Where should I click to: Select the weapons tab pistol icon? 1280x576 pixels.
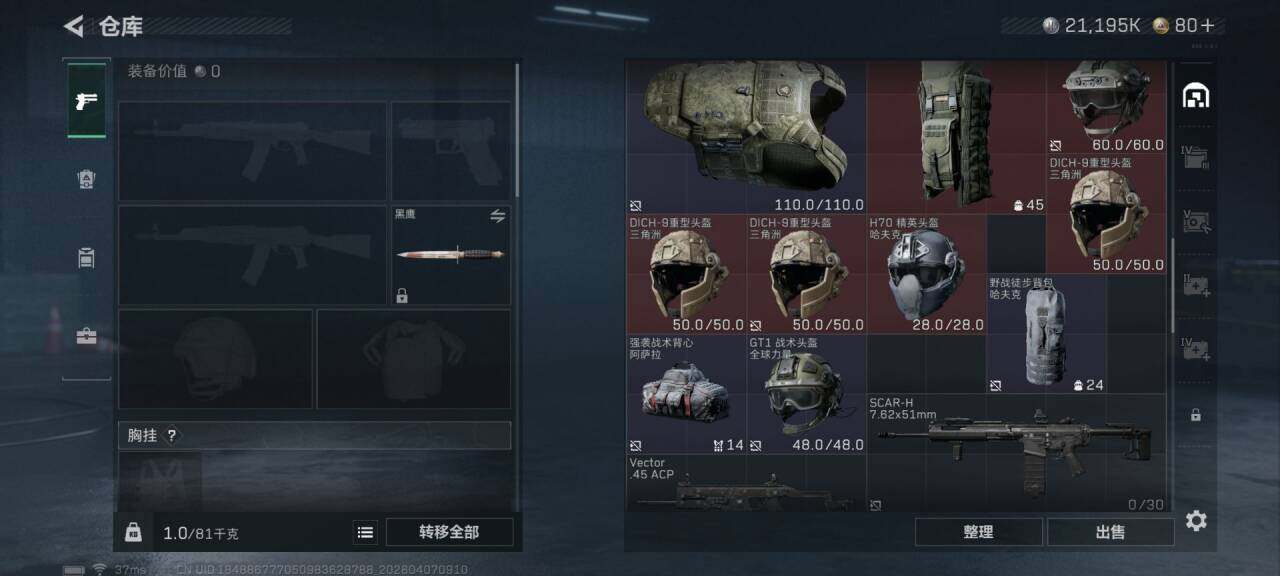(x=87, y=101)
